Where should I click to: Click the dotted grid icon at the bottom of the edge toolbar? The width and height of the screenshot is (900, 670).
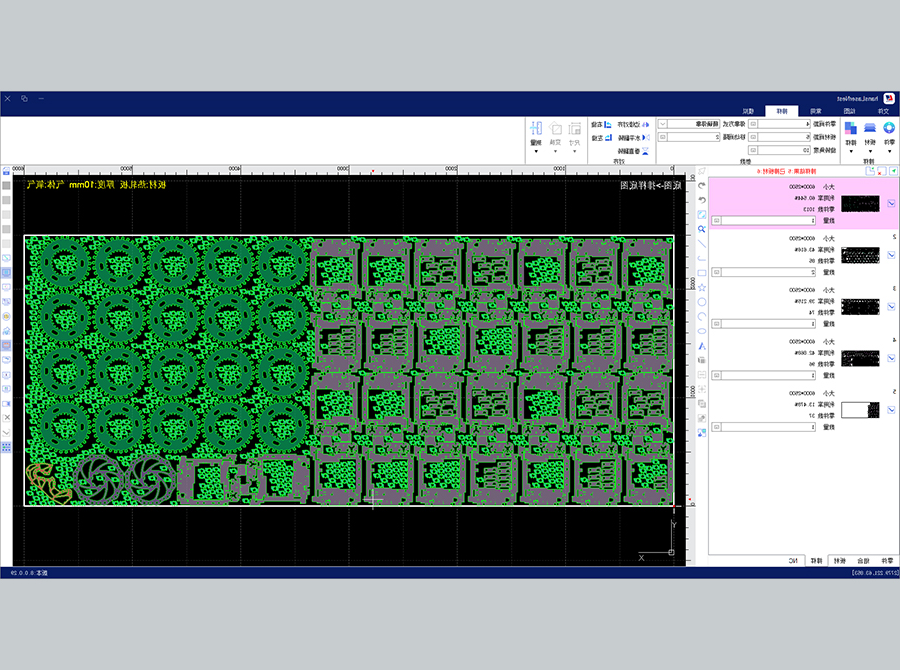(x=6, y=447)
